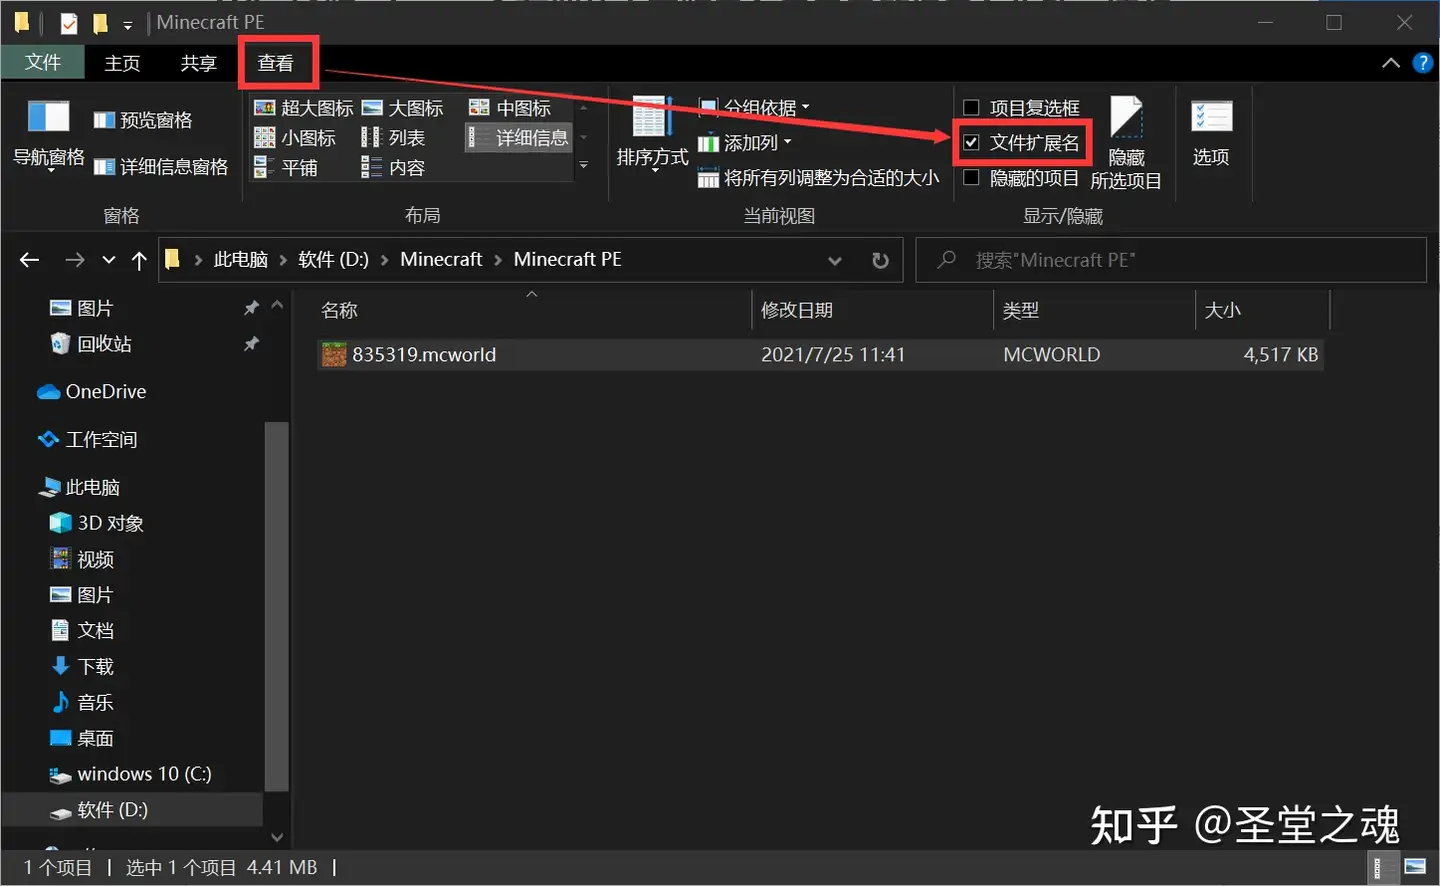The image size is (1440, 886).
Task: Choose 平铺 tiles layout
Action: (286, 168)
